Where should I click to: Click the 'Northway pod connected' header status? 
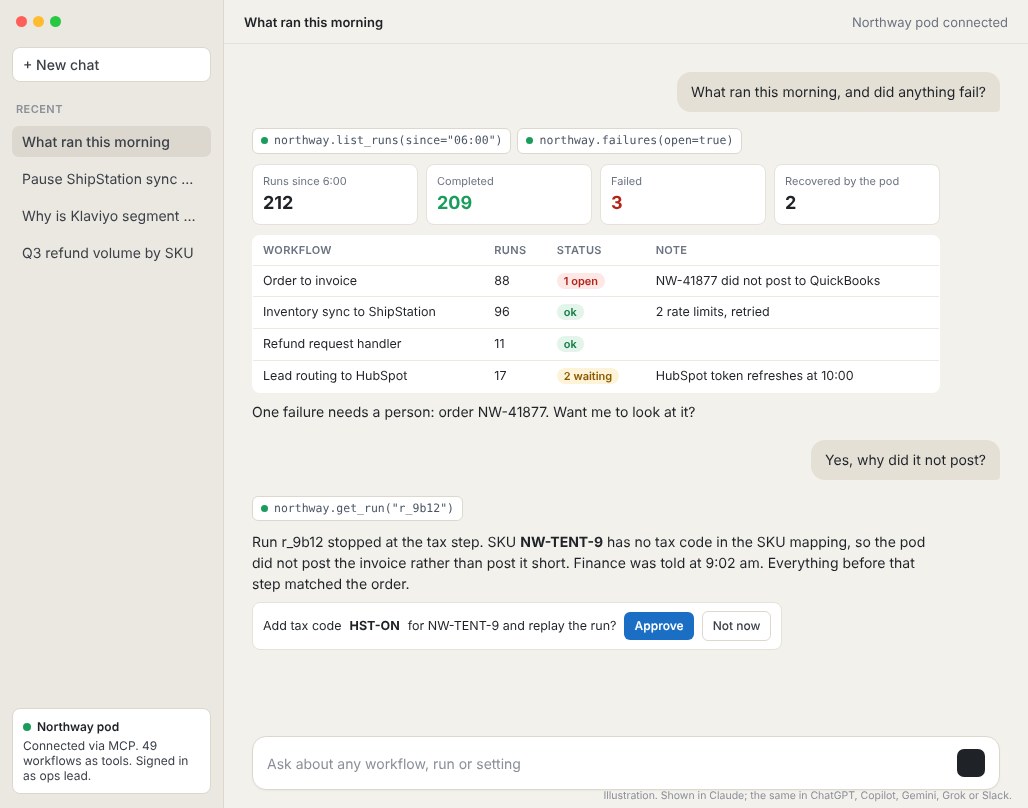click(x=930, y=22)
